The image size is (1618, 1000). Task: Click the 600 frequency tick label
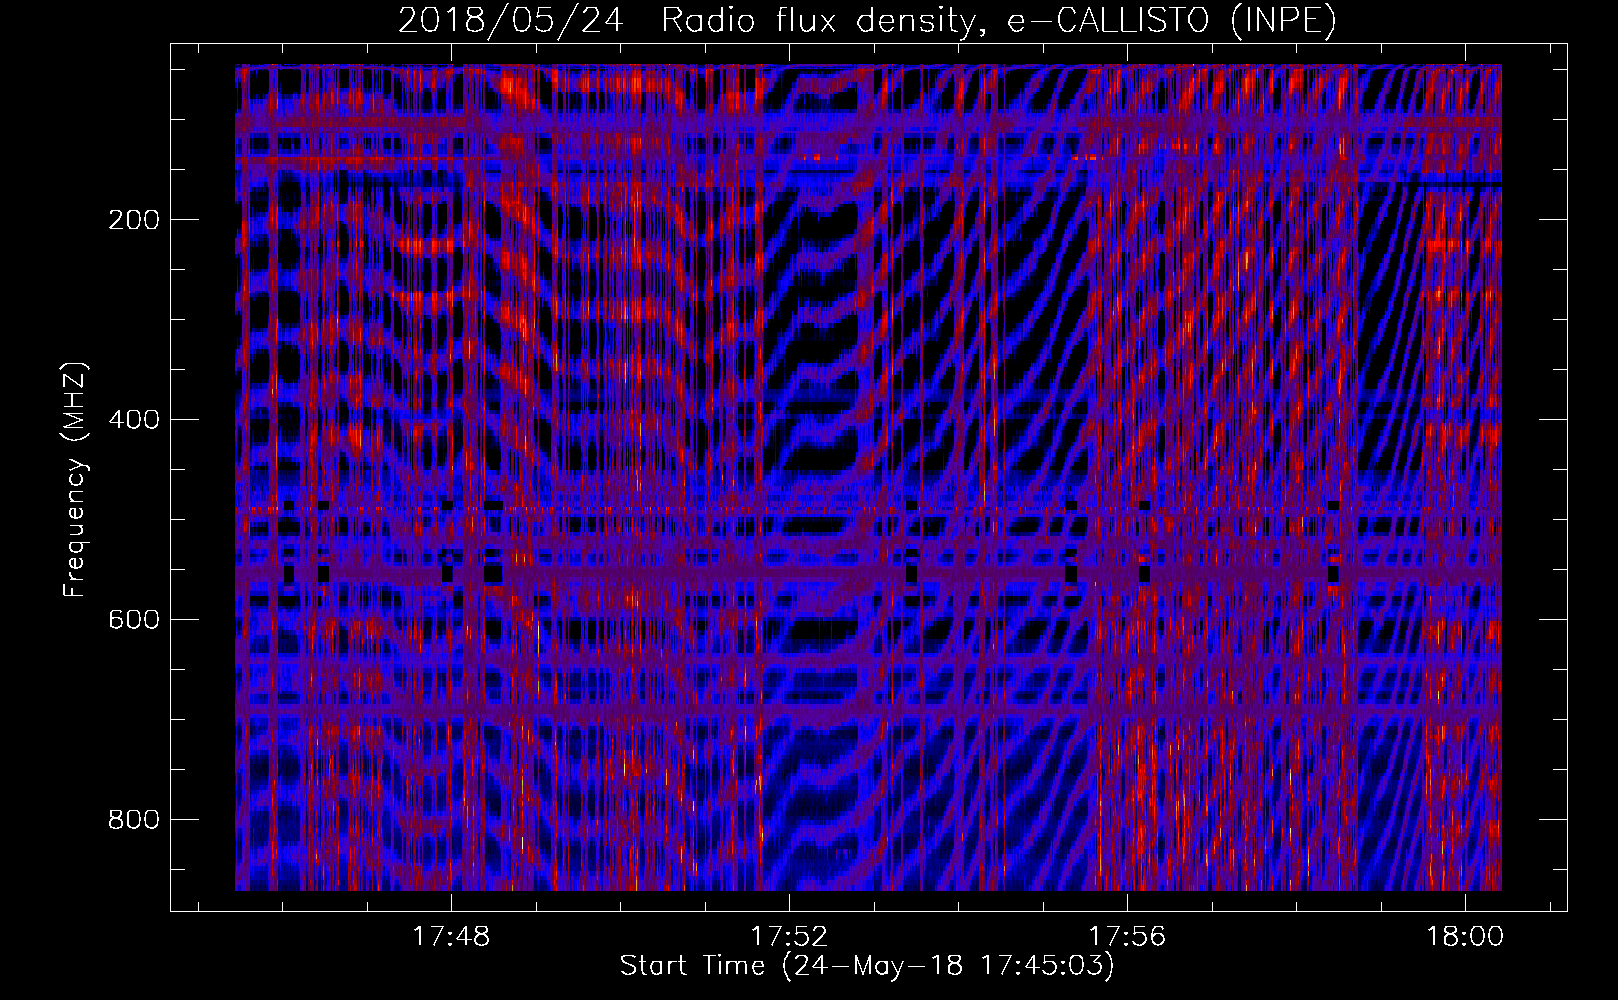coord(133,620)
